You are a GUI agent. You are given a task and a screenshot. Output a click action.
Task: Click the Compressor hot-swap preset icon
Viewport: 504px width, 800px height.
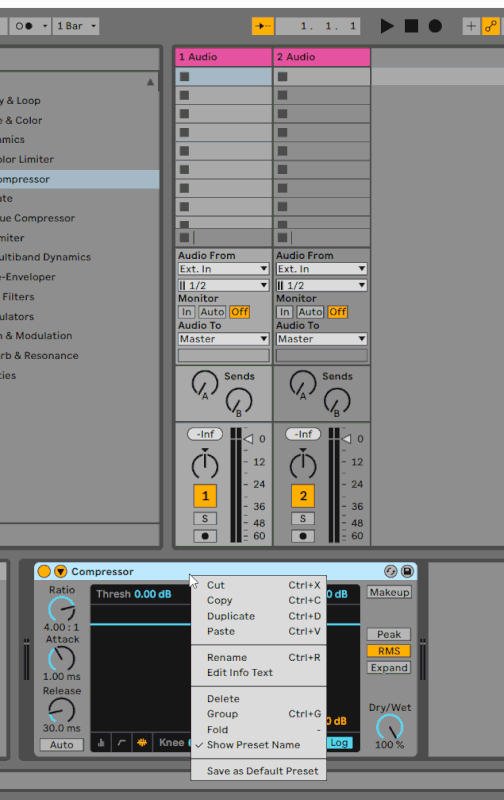click(x=391, y=571)
